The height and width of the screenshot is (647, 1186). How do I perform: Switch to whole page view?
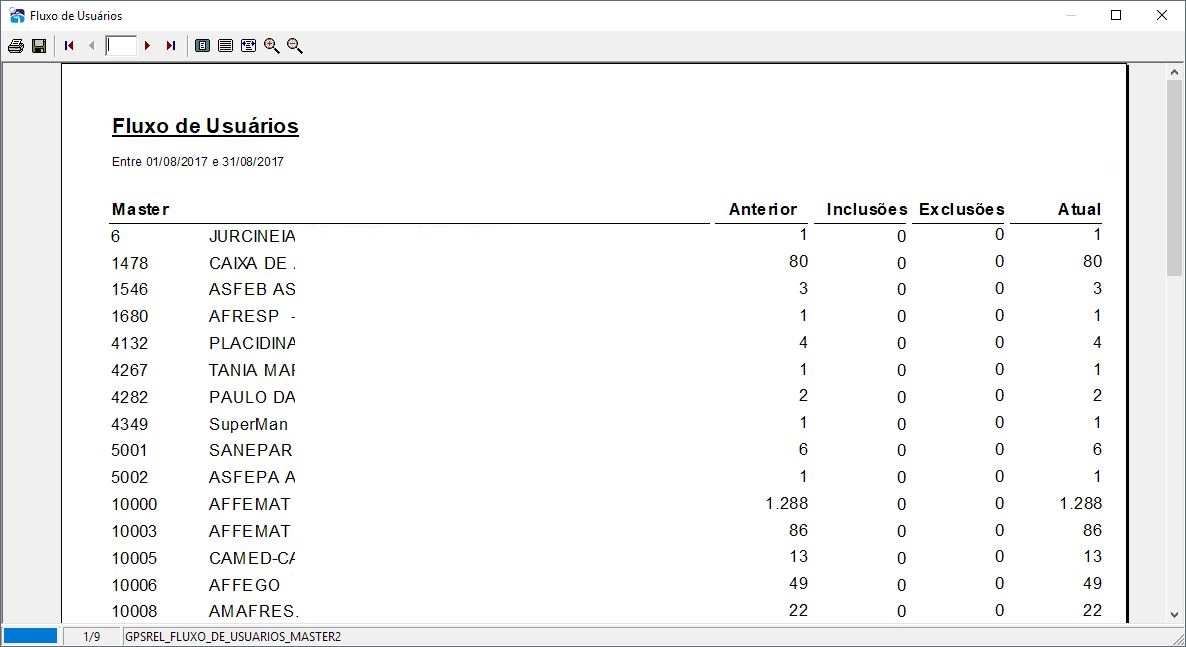[x=202, y=46]
